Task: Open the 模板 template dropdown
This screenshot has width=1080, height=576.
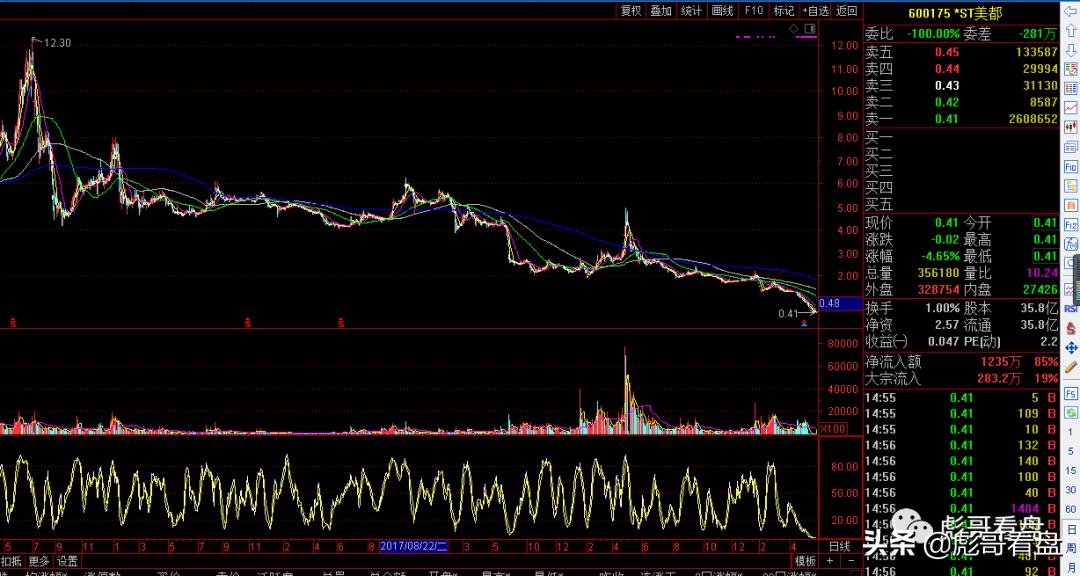Action: 804,561
